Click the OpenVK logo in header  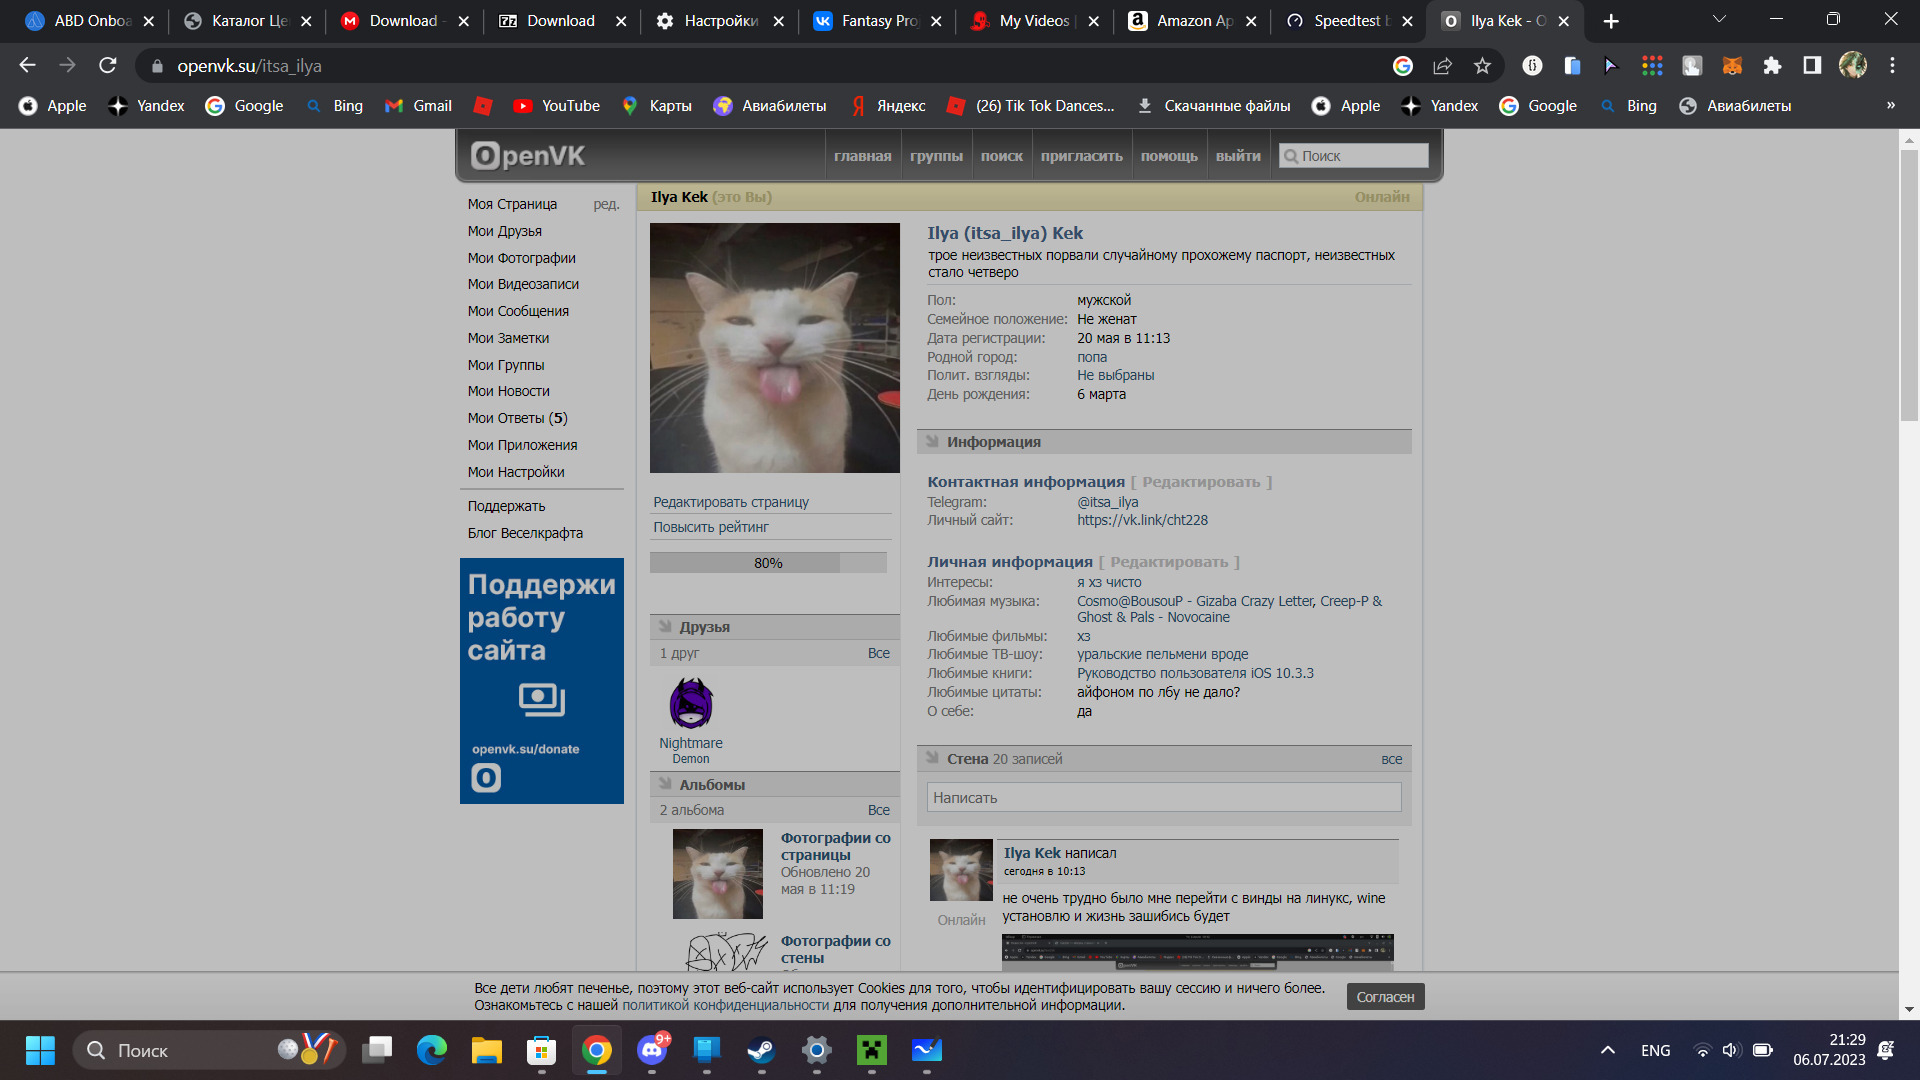click(x=528, y=156)
